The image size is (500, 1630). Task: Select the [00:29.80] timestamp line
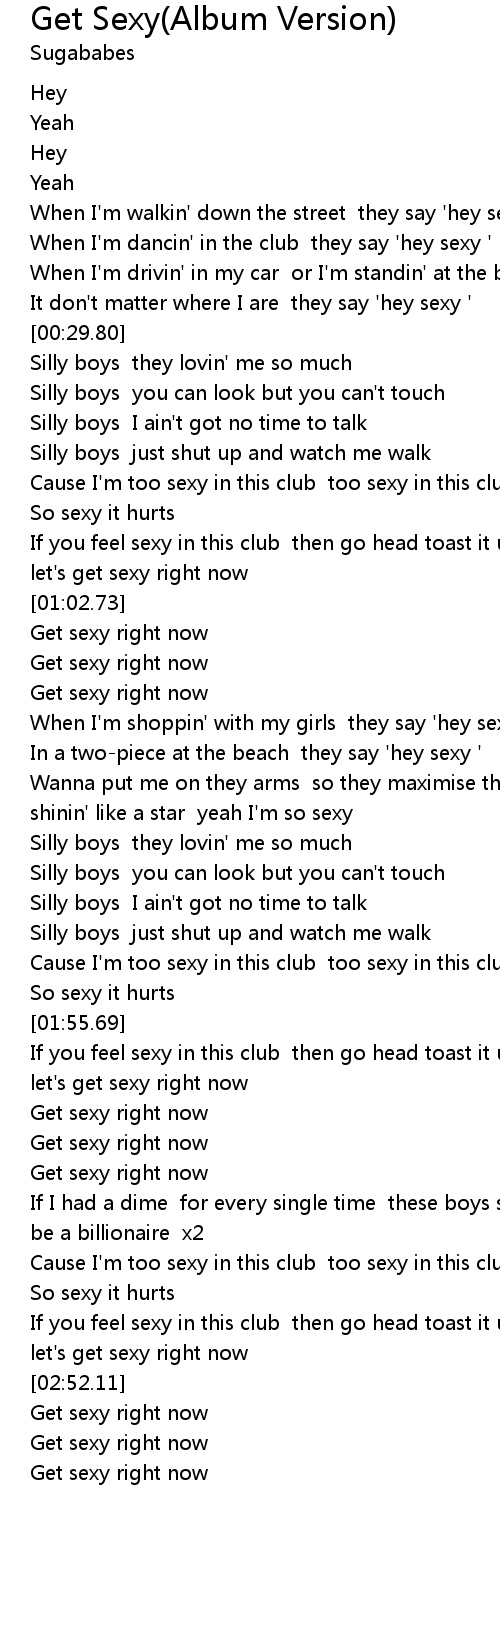pos(78,333)
